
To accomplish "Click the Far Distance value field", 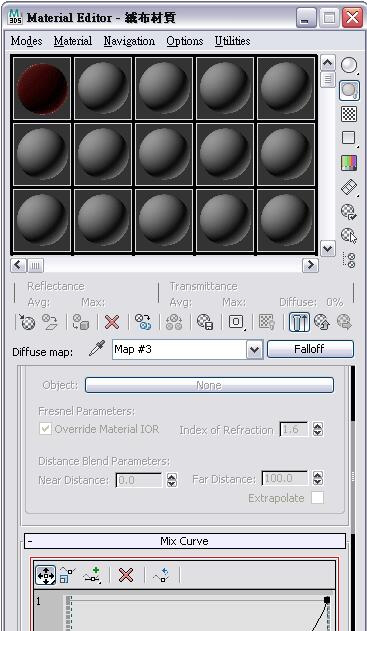I will click(285, 478).
